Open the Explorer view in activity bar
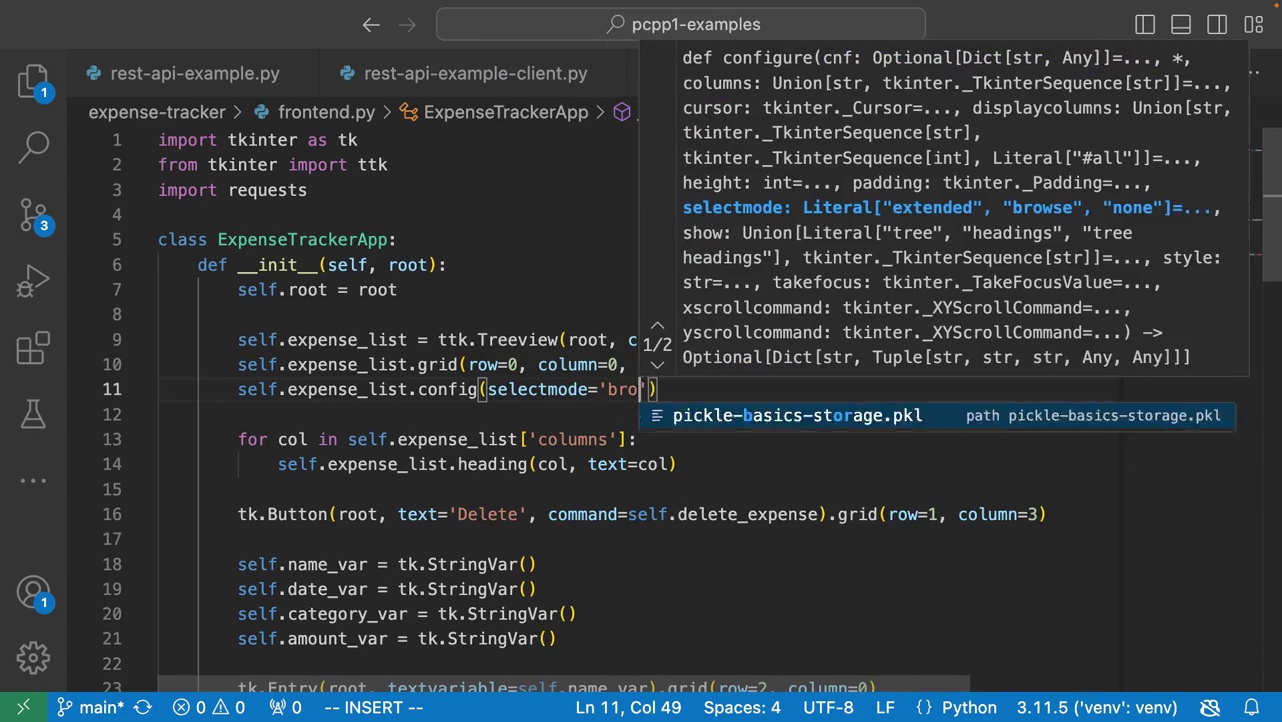The height and width of the screenshot is (722, 1282). pos(33,80)
